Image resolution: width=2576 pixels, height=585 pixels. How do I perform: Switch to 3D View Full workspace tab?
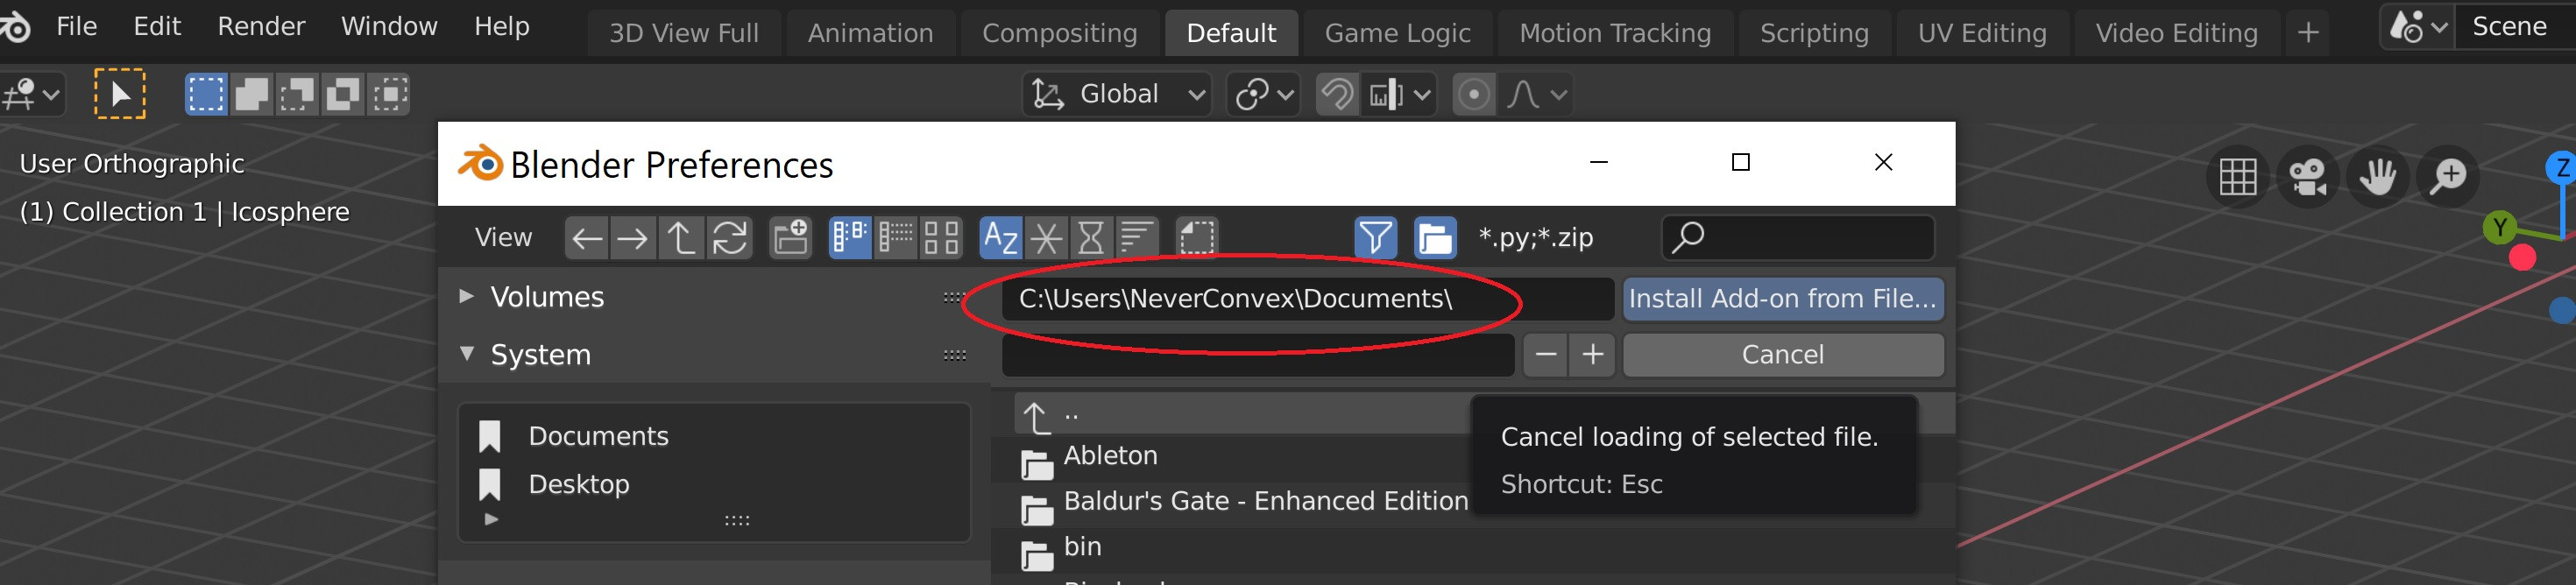pyautogui.click(x=684, y=33)
